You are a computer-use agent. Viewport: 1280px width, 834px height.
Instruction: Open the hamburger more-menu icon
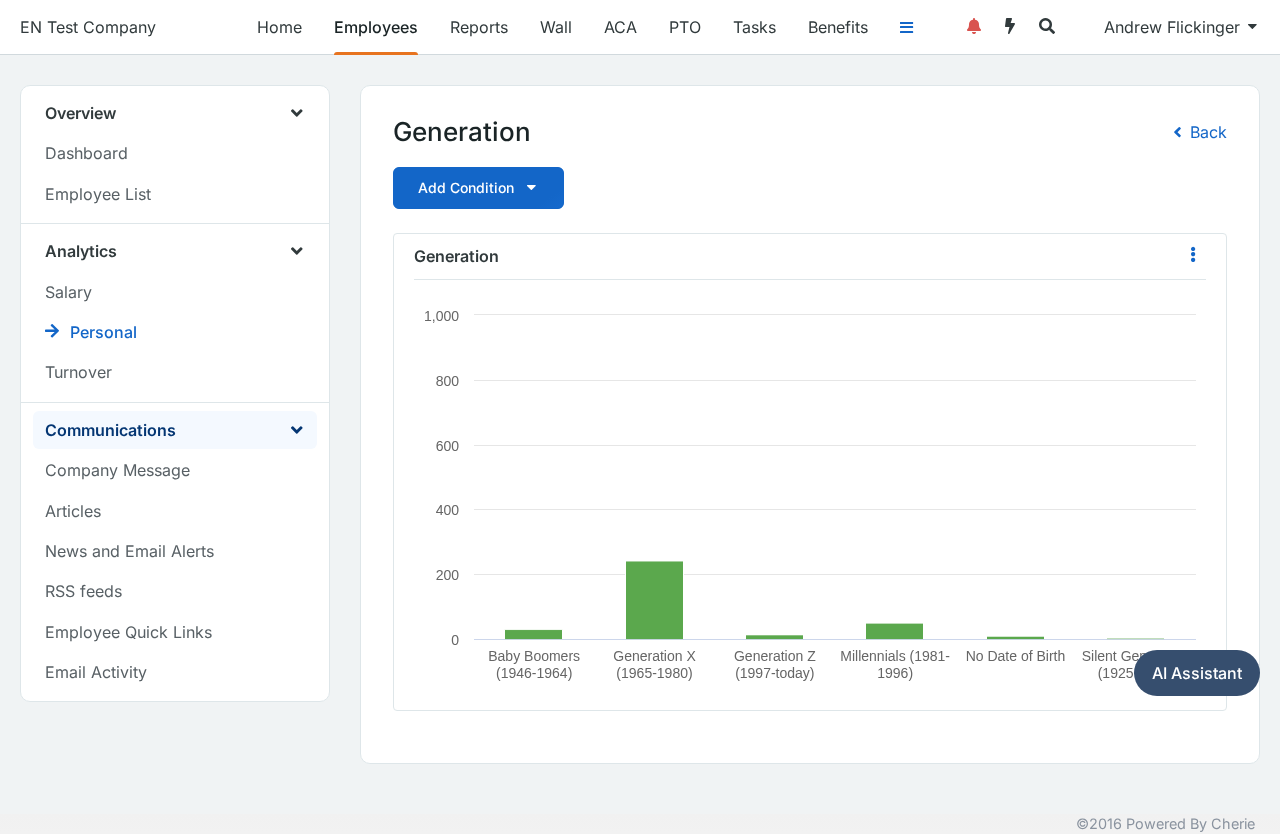point(907,28)
